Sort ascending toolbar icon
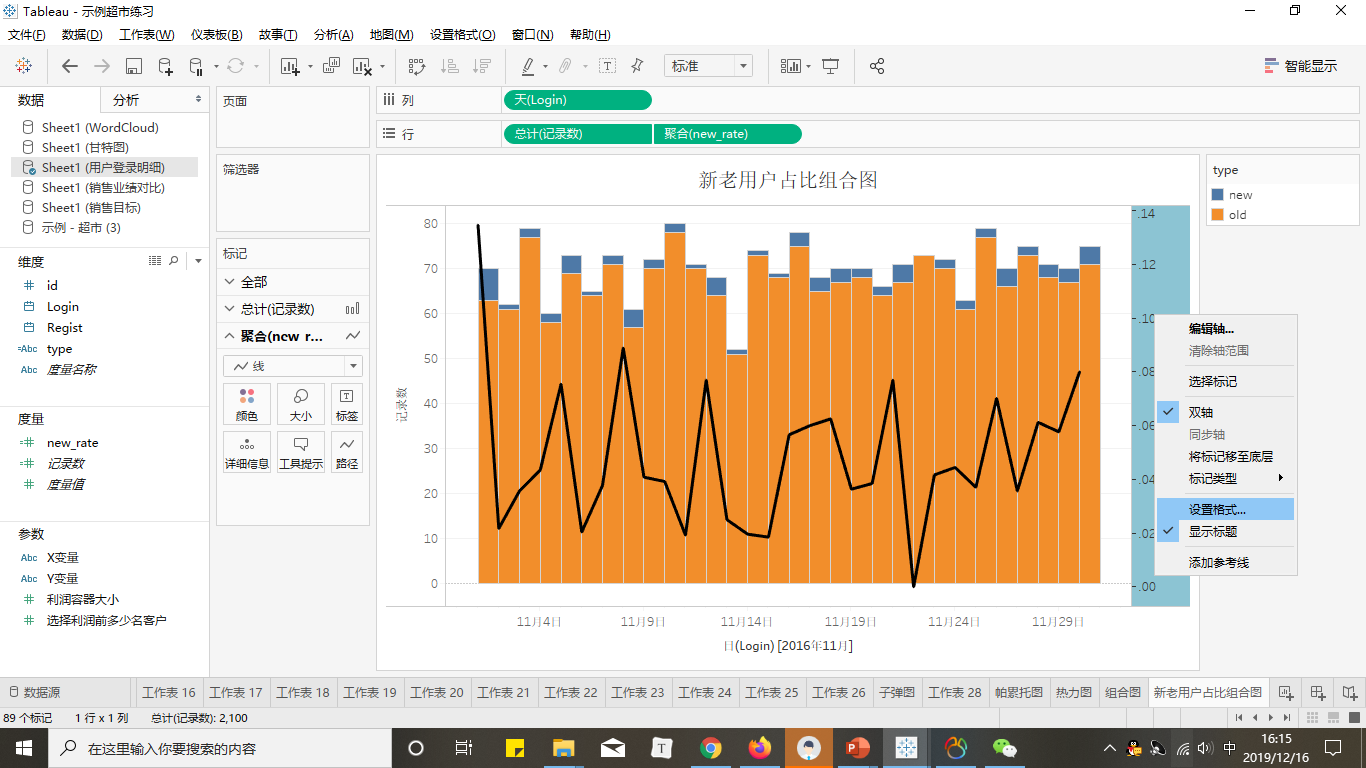This screenshot has width=1366, height=768. (x=450, y=66)
